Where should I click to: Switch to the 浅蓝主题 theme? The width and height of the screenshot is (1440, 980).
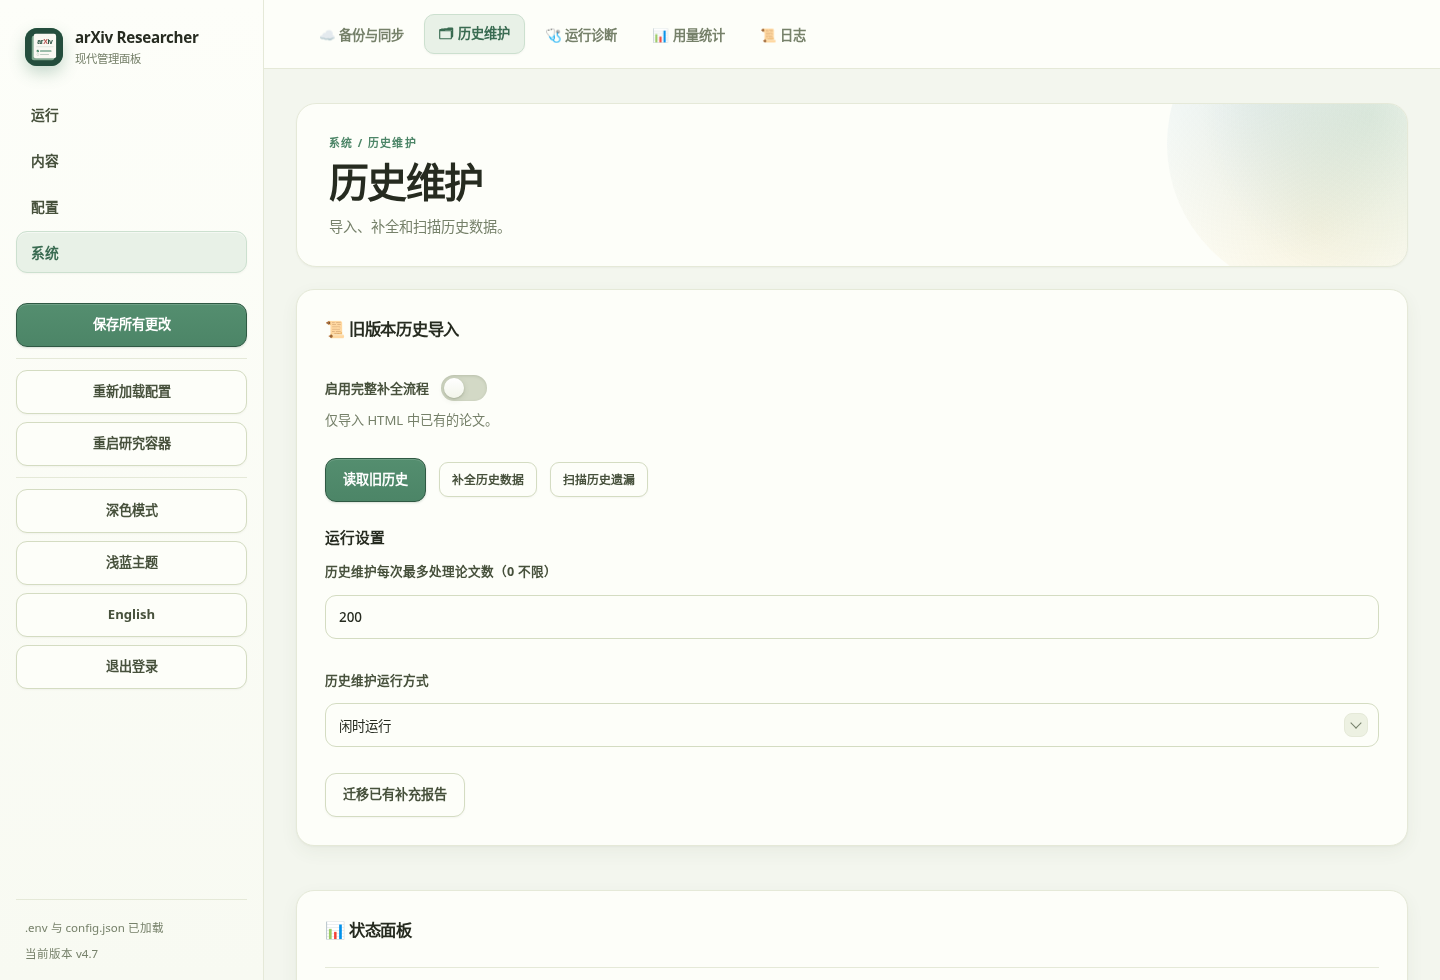(131, 563)
